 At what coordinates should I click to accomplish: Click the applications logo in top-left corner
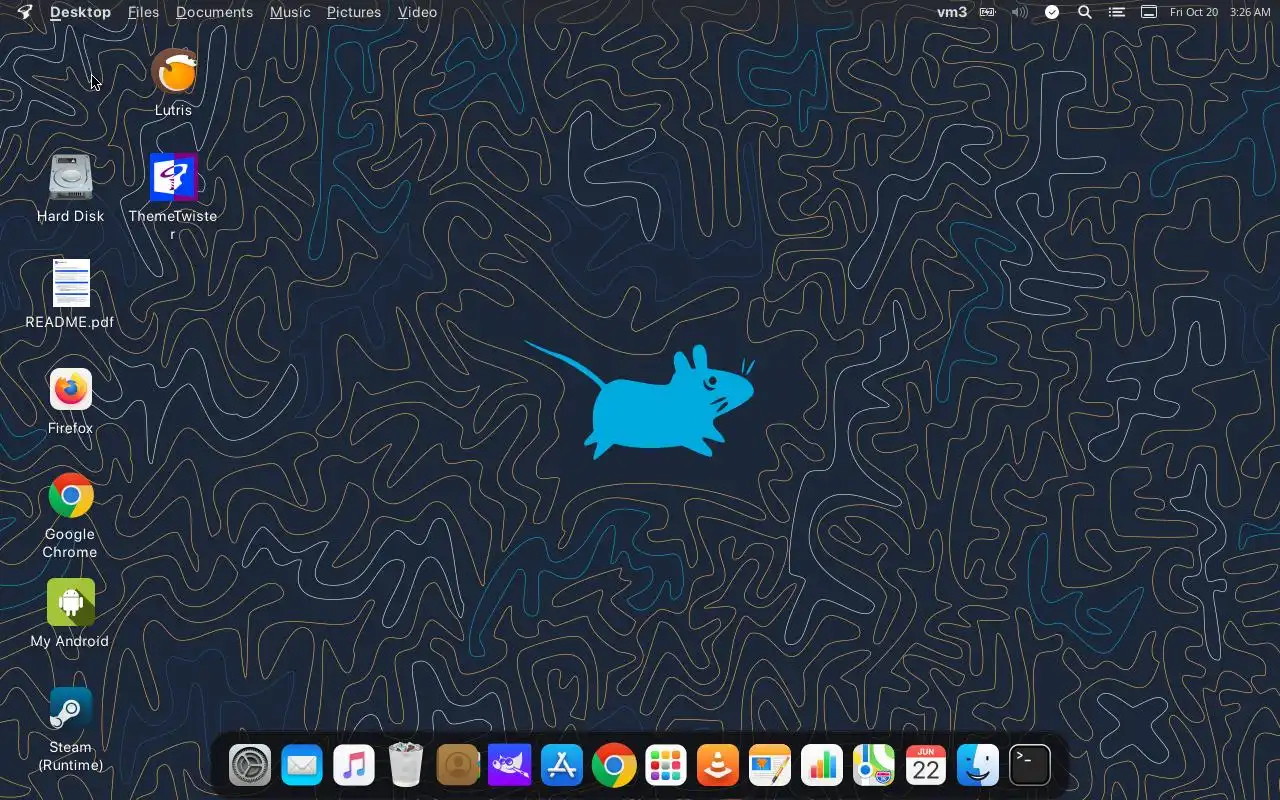25,12
